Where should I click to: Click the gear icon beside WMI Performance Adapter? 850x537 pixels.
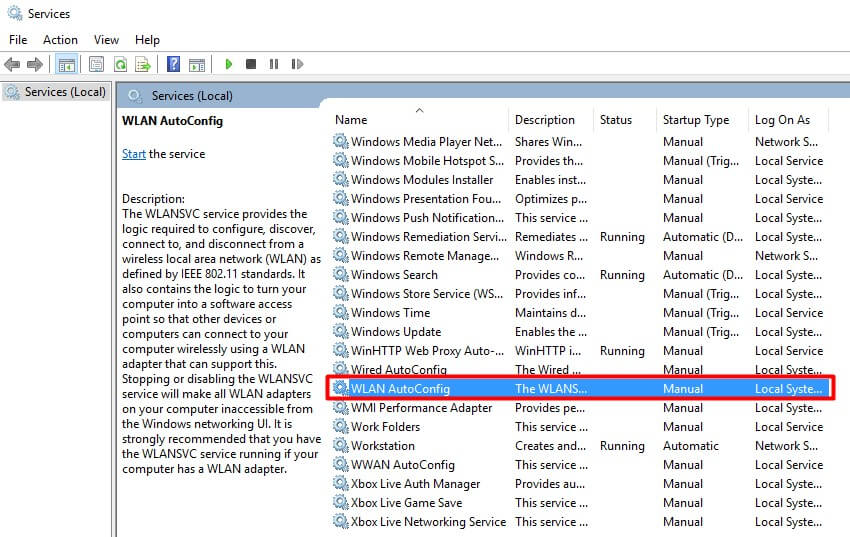340,407
